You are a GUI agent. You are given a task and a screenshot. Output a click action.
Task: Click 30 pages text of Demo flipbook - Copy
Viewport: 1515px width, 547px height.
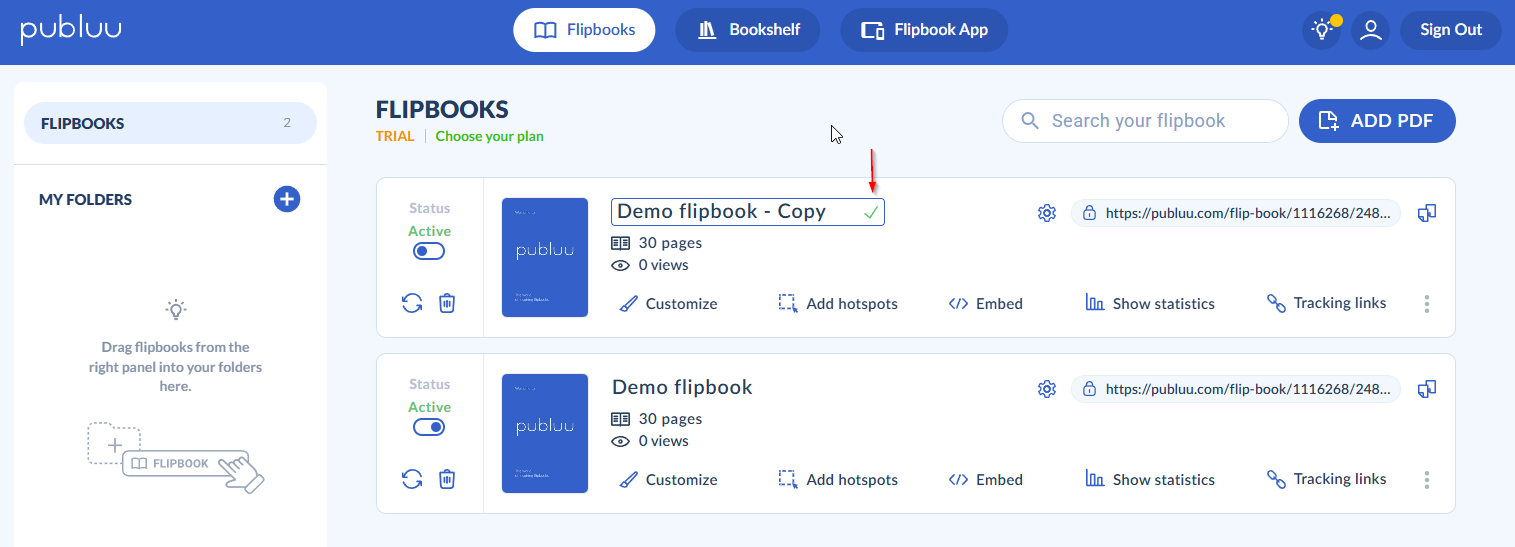click(x=670, y=243)
